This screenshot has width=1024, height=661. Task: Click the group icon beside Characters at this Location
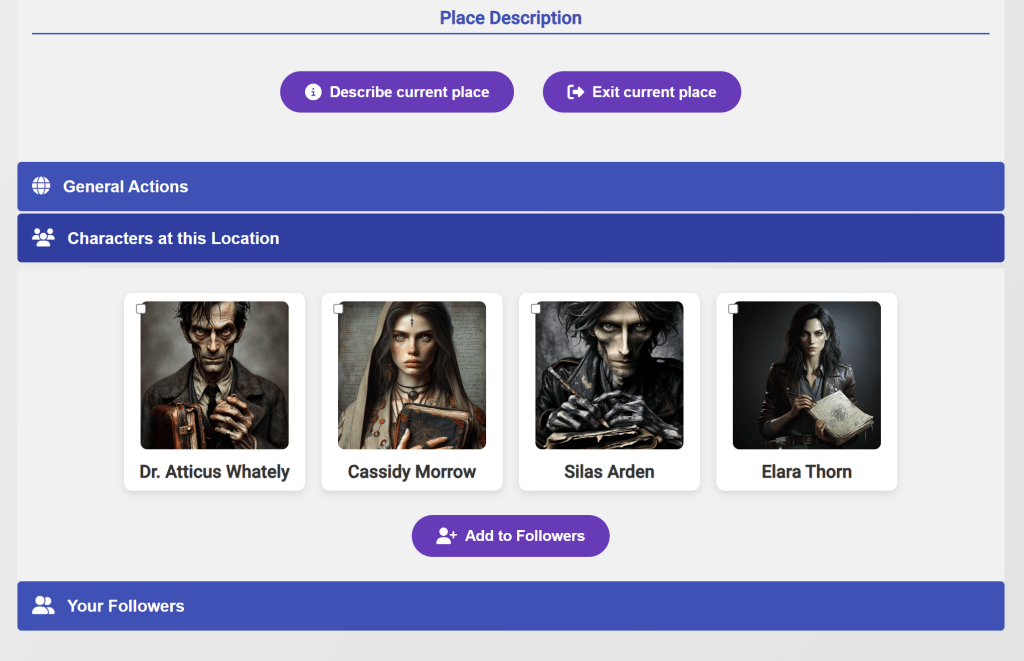pyautogui.click(x=43, y=238)
